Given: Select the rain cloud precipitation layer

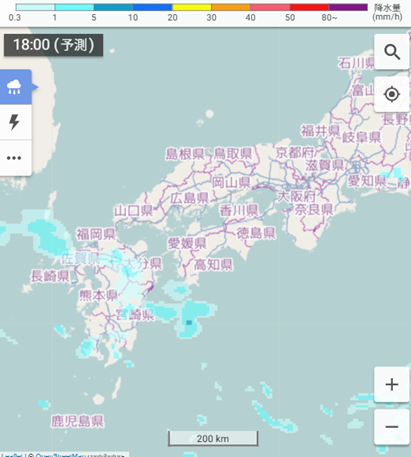Looking at the screenshot, I should 15,87.
